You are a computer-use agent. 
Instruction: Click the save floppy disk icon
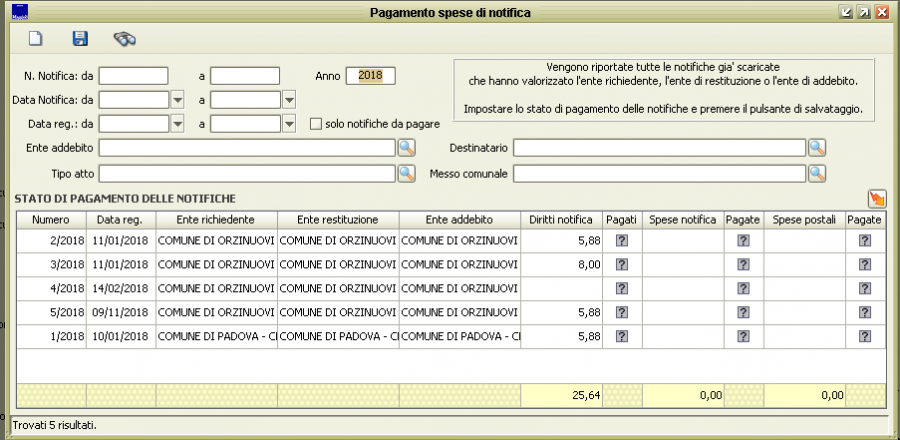pos(80,39)
